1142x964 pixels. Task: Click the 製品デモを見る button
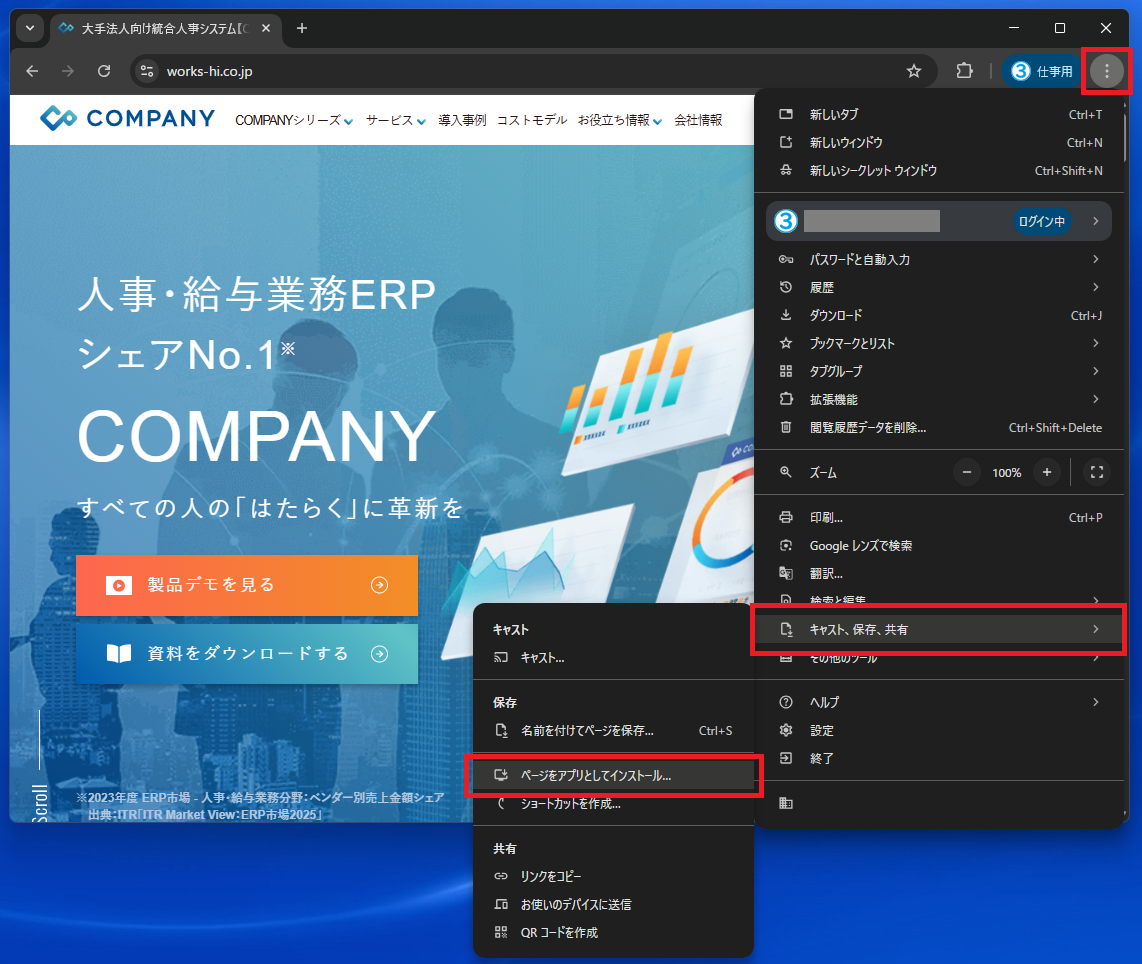click(x=246, y=585)
